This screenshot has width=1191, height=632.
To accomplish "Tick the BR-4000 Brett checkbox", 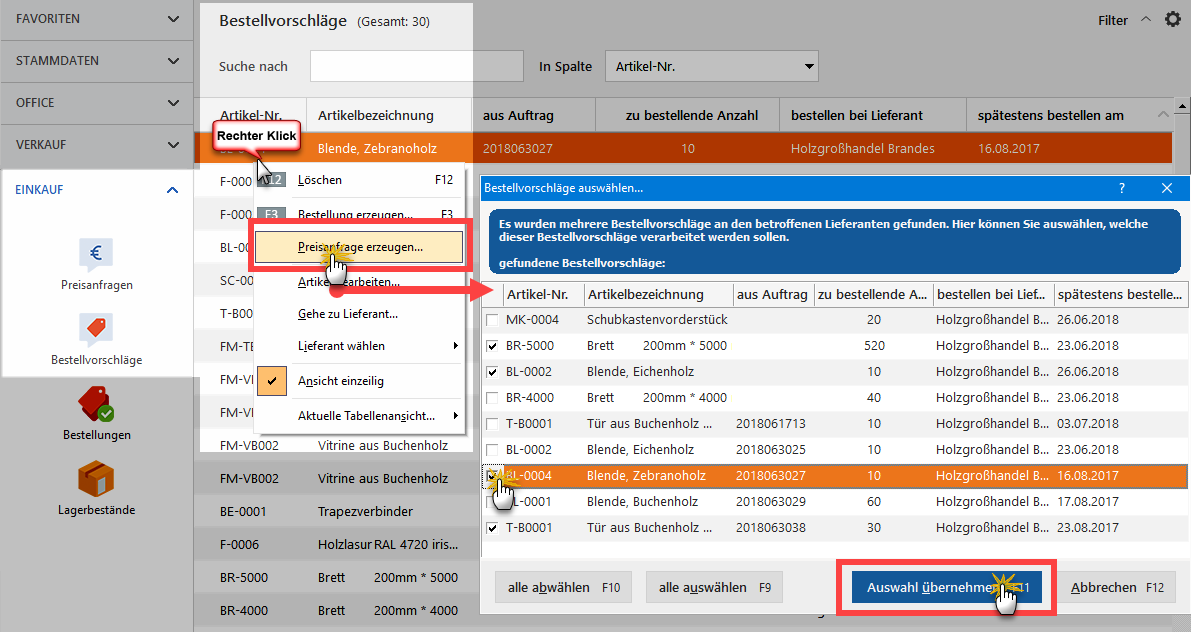I will 492,398.
